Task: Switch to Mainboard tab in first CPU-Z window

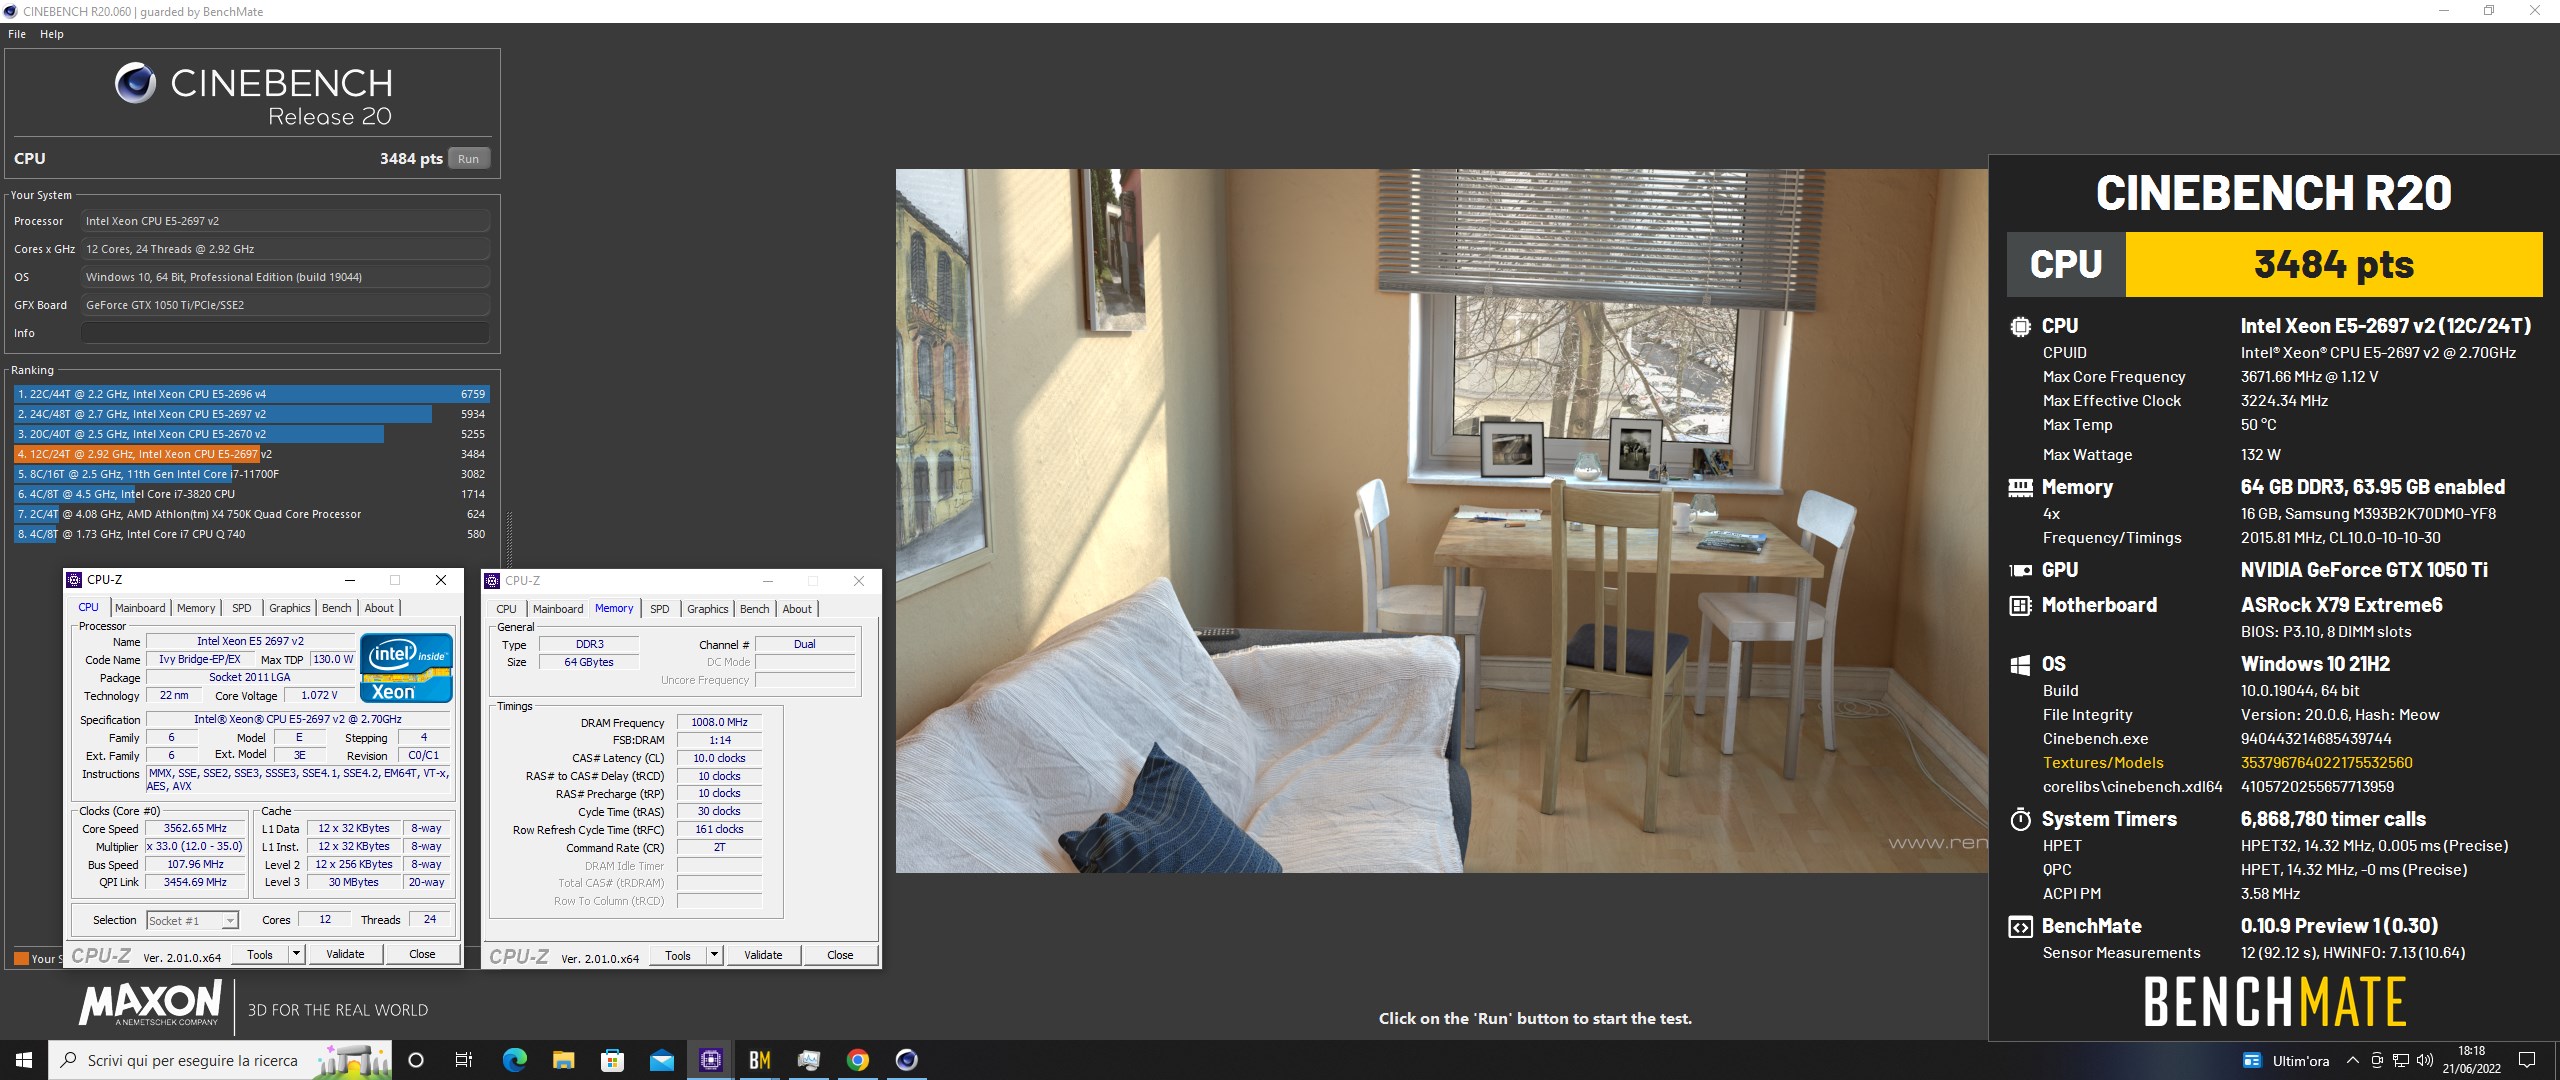Action: [x=140, y=608]
